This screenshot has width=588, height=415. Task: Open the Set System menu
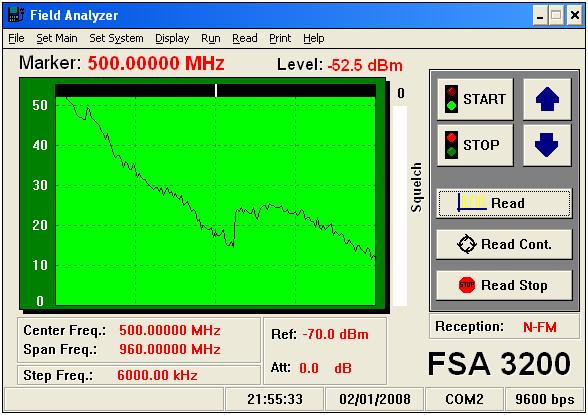(116, 38)
